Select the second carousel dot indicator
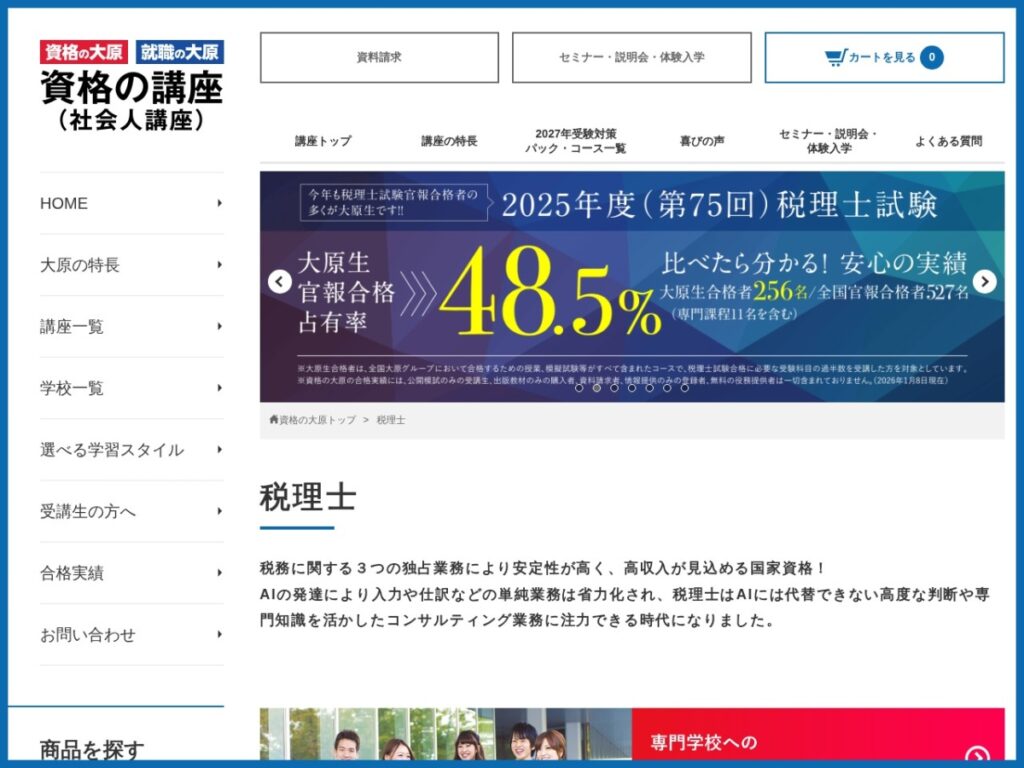 point(597,387)
